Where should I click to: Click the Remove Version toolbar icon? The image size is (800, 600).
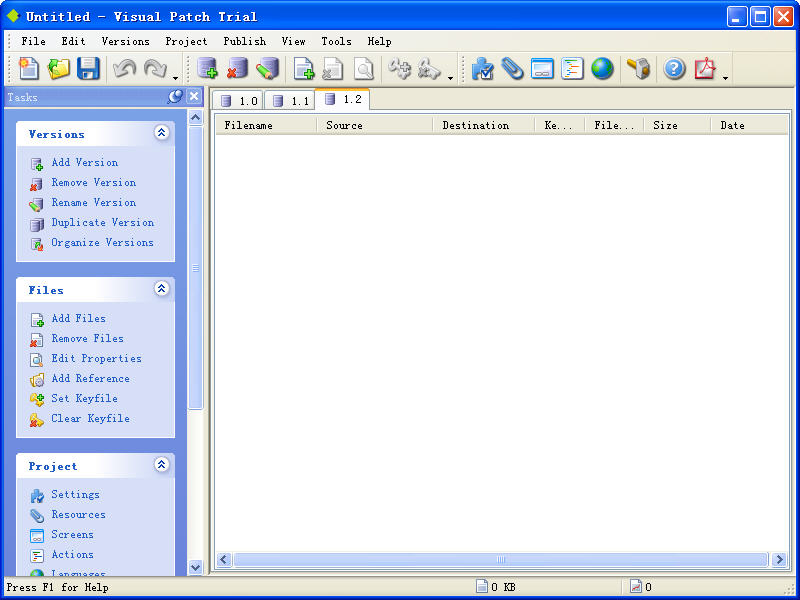(237, 69)
